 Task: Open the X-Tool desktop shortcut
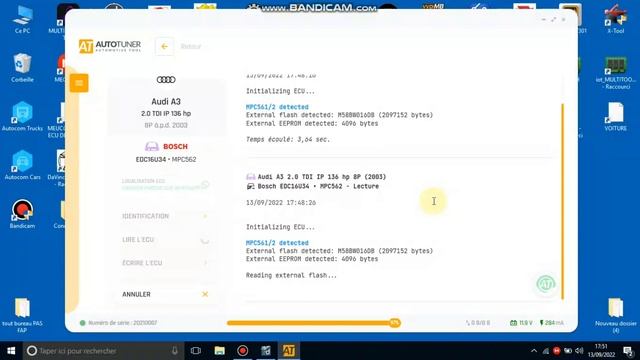point(616,20)
